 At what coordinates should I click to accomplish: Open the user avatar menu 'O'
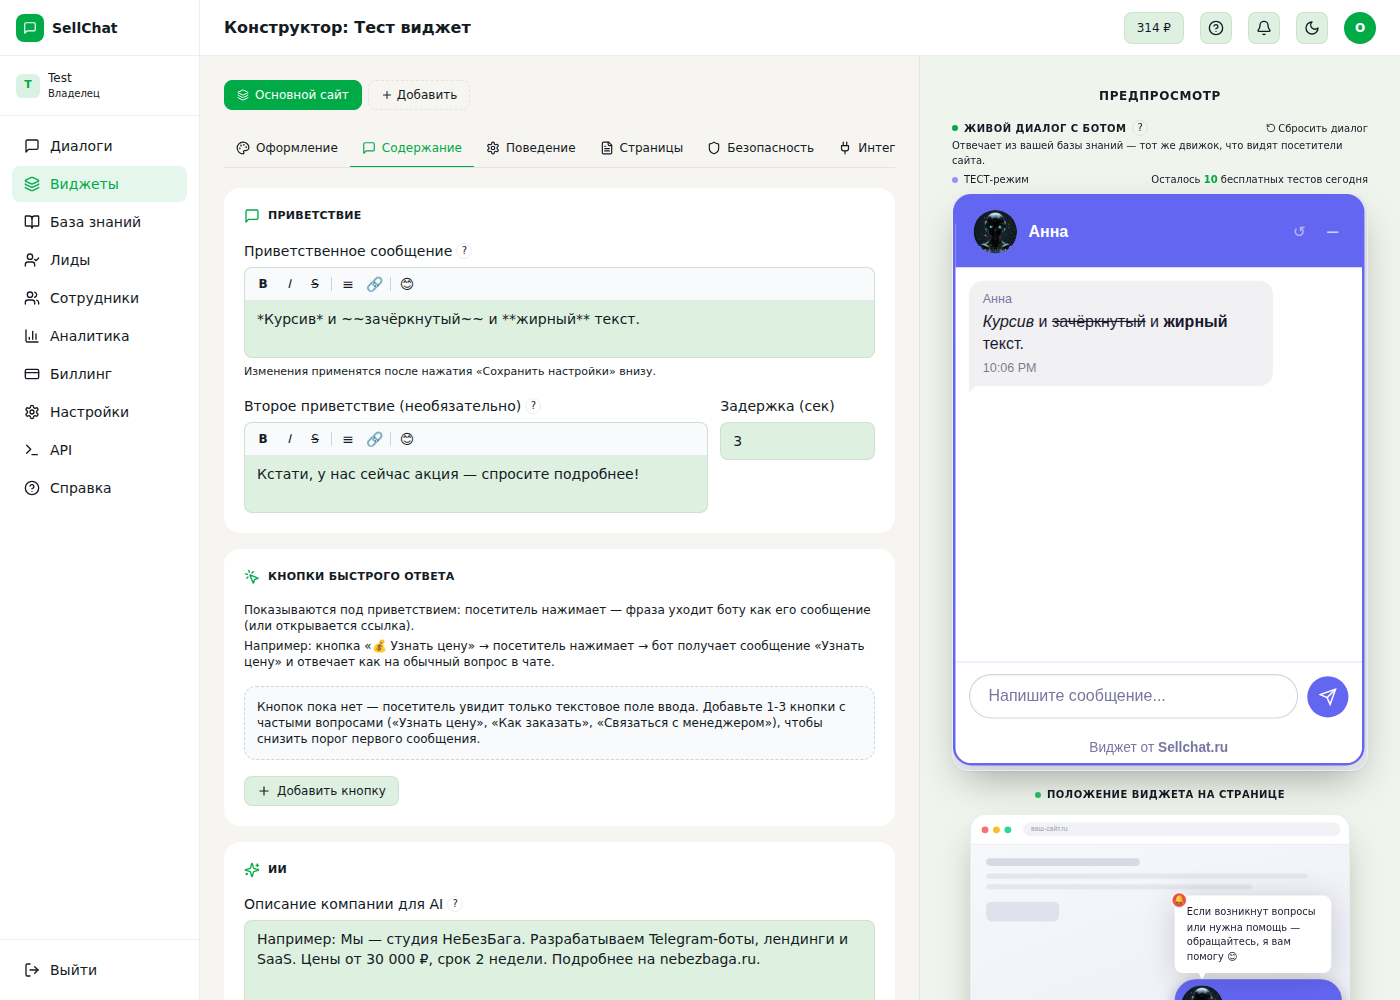1360,28
